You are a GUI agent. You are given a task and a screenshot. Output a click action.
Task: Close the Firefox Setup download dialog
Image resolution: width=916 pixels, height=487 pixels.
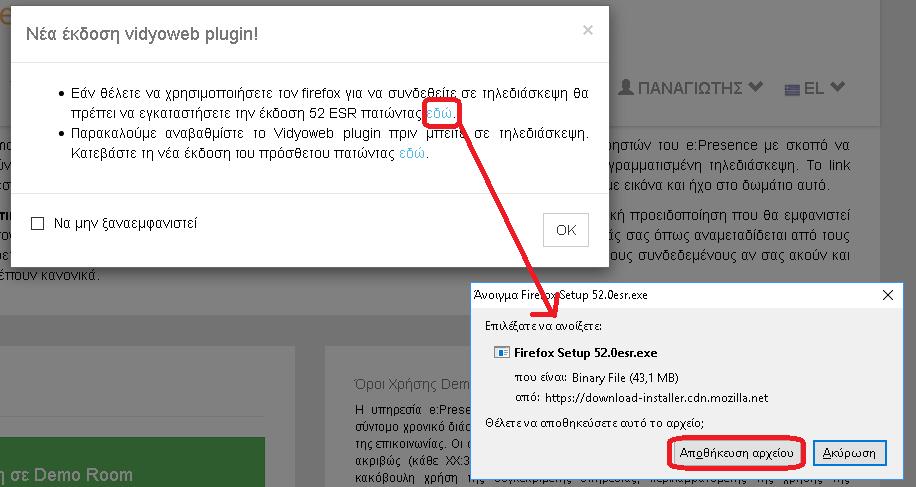click(887, 295)
